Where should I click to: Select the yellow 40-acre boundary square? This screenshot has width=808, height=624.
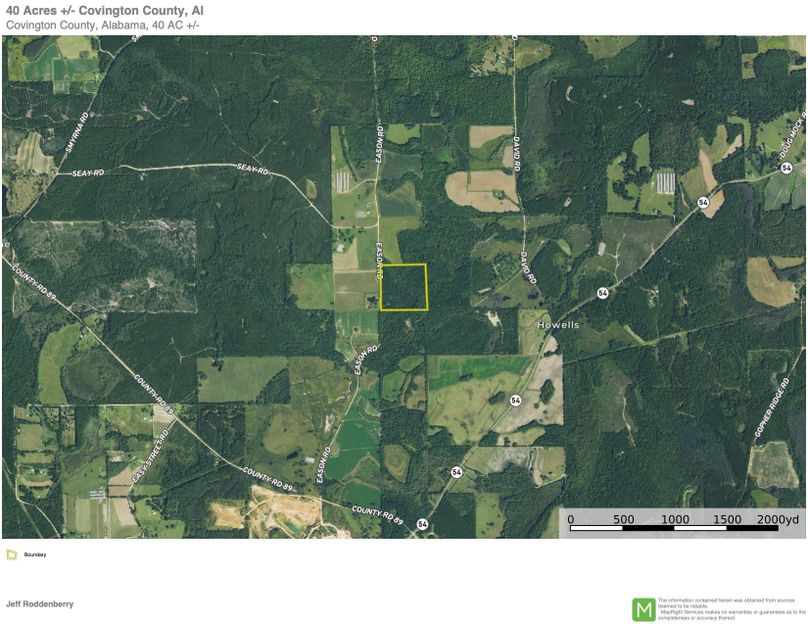403,287
